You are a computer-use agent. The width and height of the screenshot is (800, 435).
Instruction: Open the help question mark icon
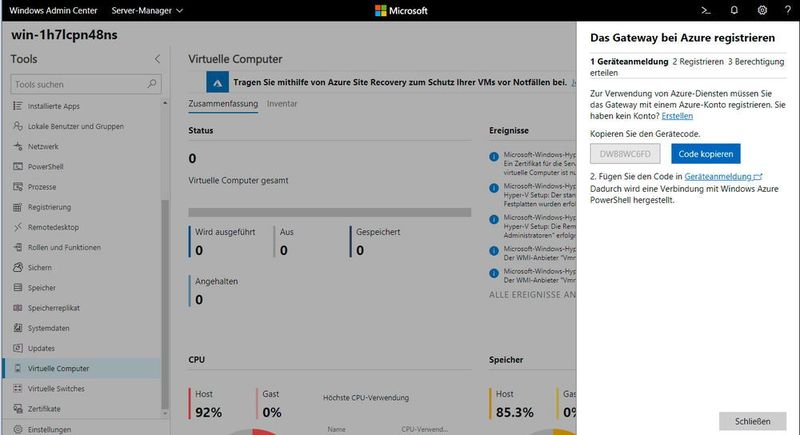click(788, 10)
